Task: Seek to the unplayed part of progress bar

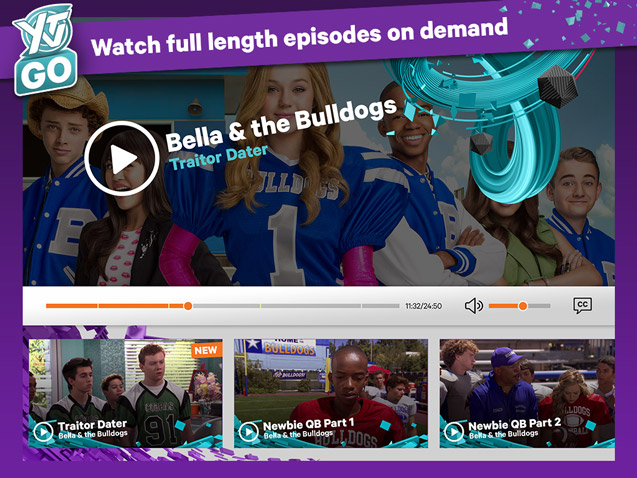Action: click(x=296, y=306)
